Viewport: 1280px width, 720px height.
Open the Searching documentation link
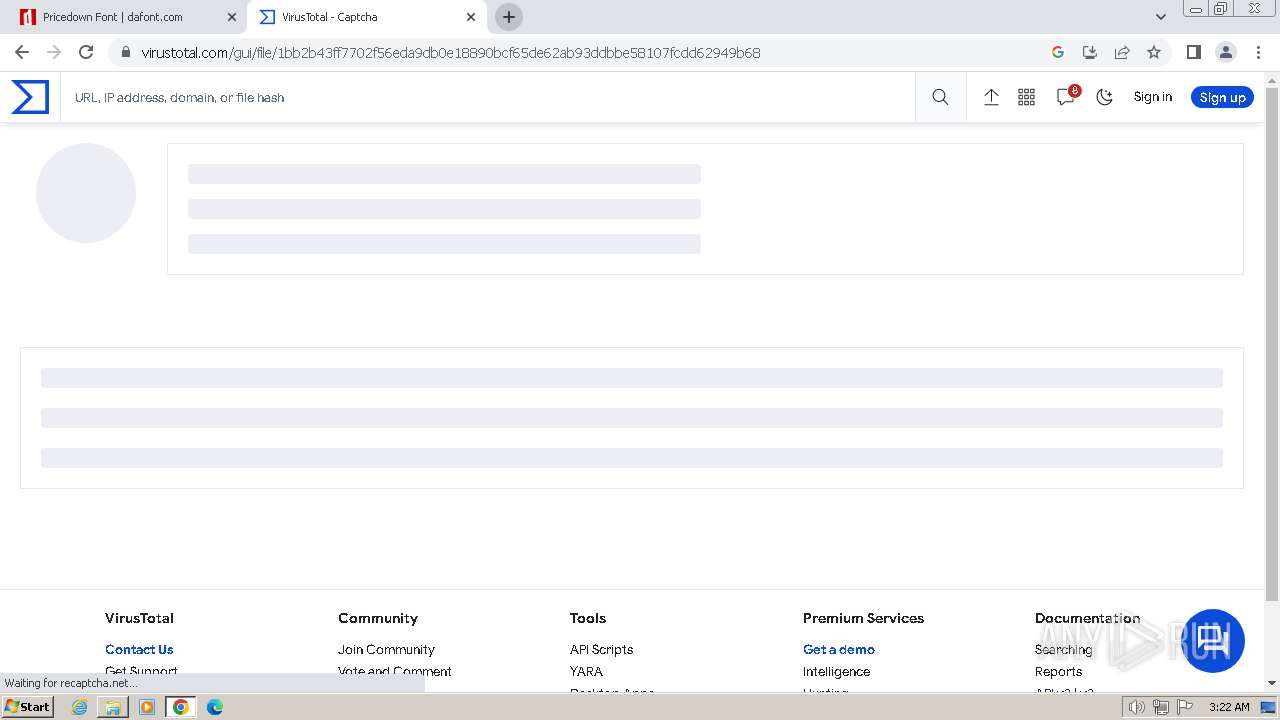(x=1063, y=649)
